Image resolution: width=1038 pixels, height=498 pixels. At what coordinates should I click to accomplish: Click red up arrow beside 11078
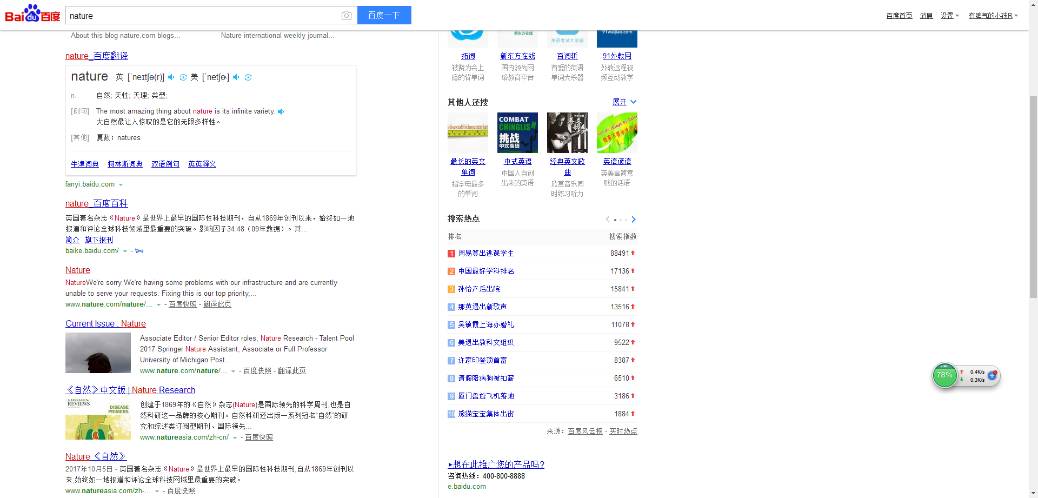point(633,324)
